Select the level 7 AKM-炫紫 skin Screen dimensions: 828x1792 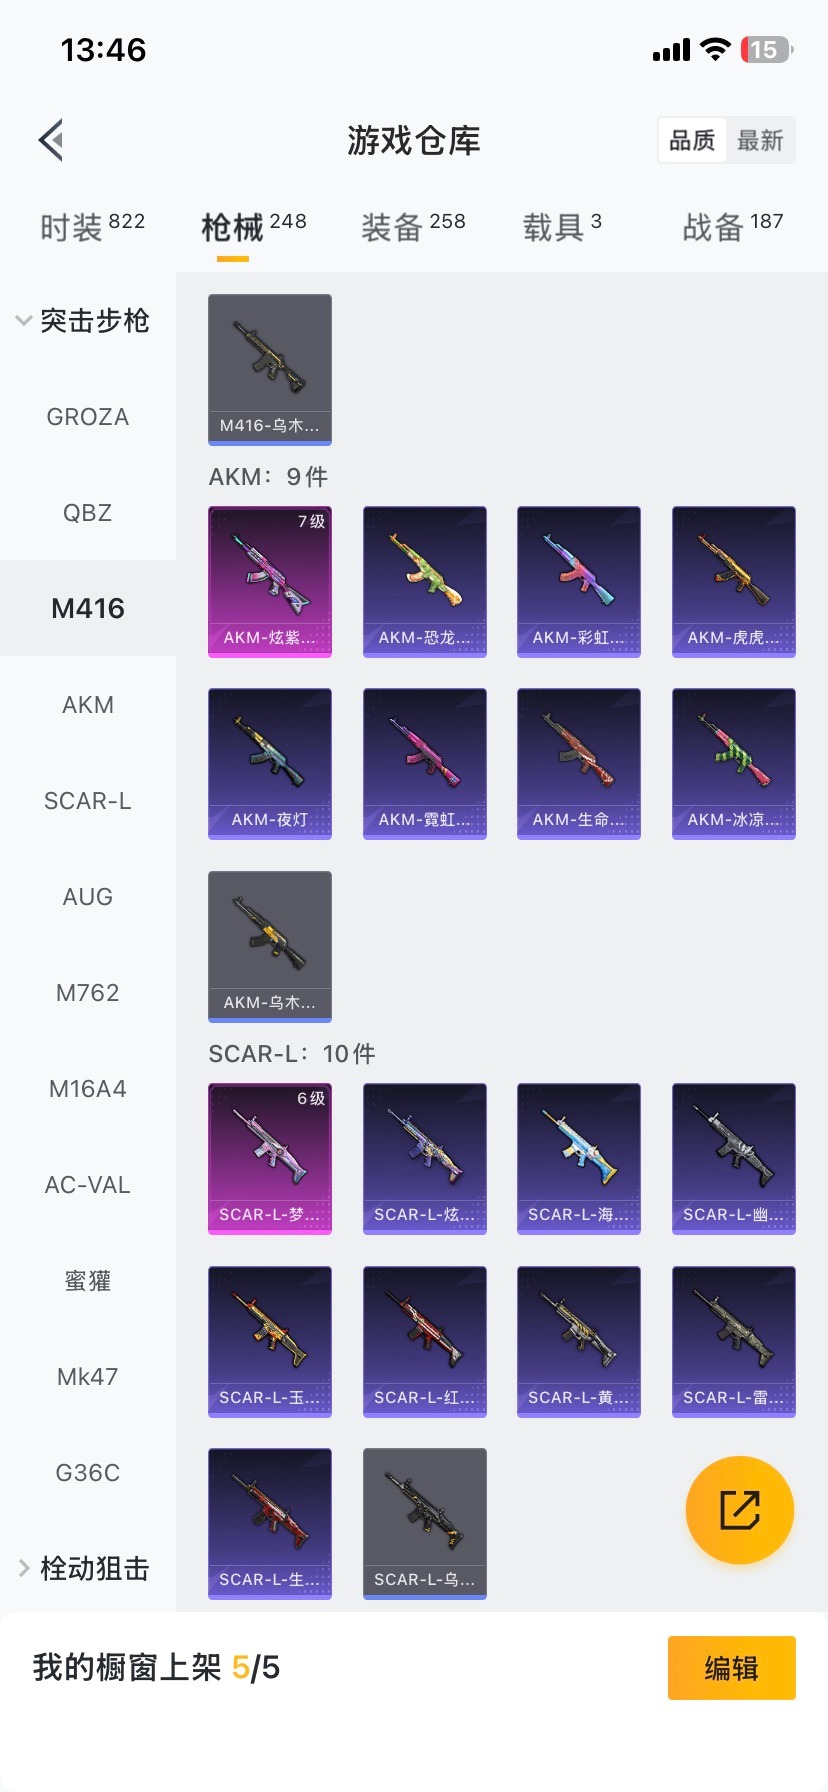point(270,581)
